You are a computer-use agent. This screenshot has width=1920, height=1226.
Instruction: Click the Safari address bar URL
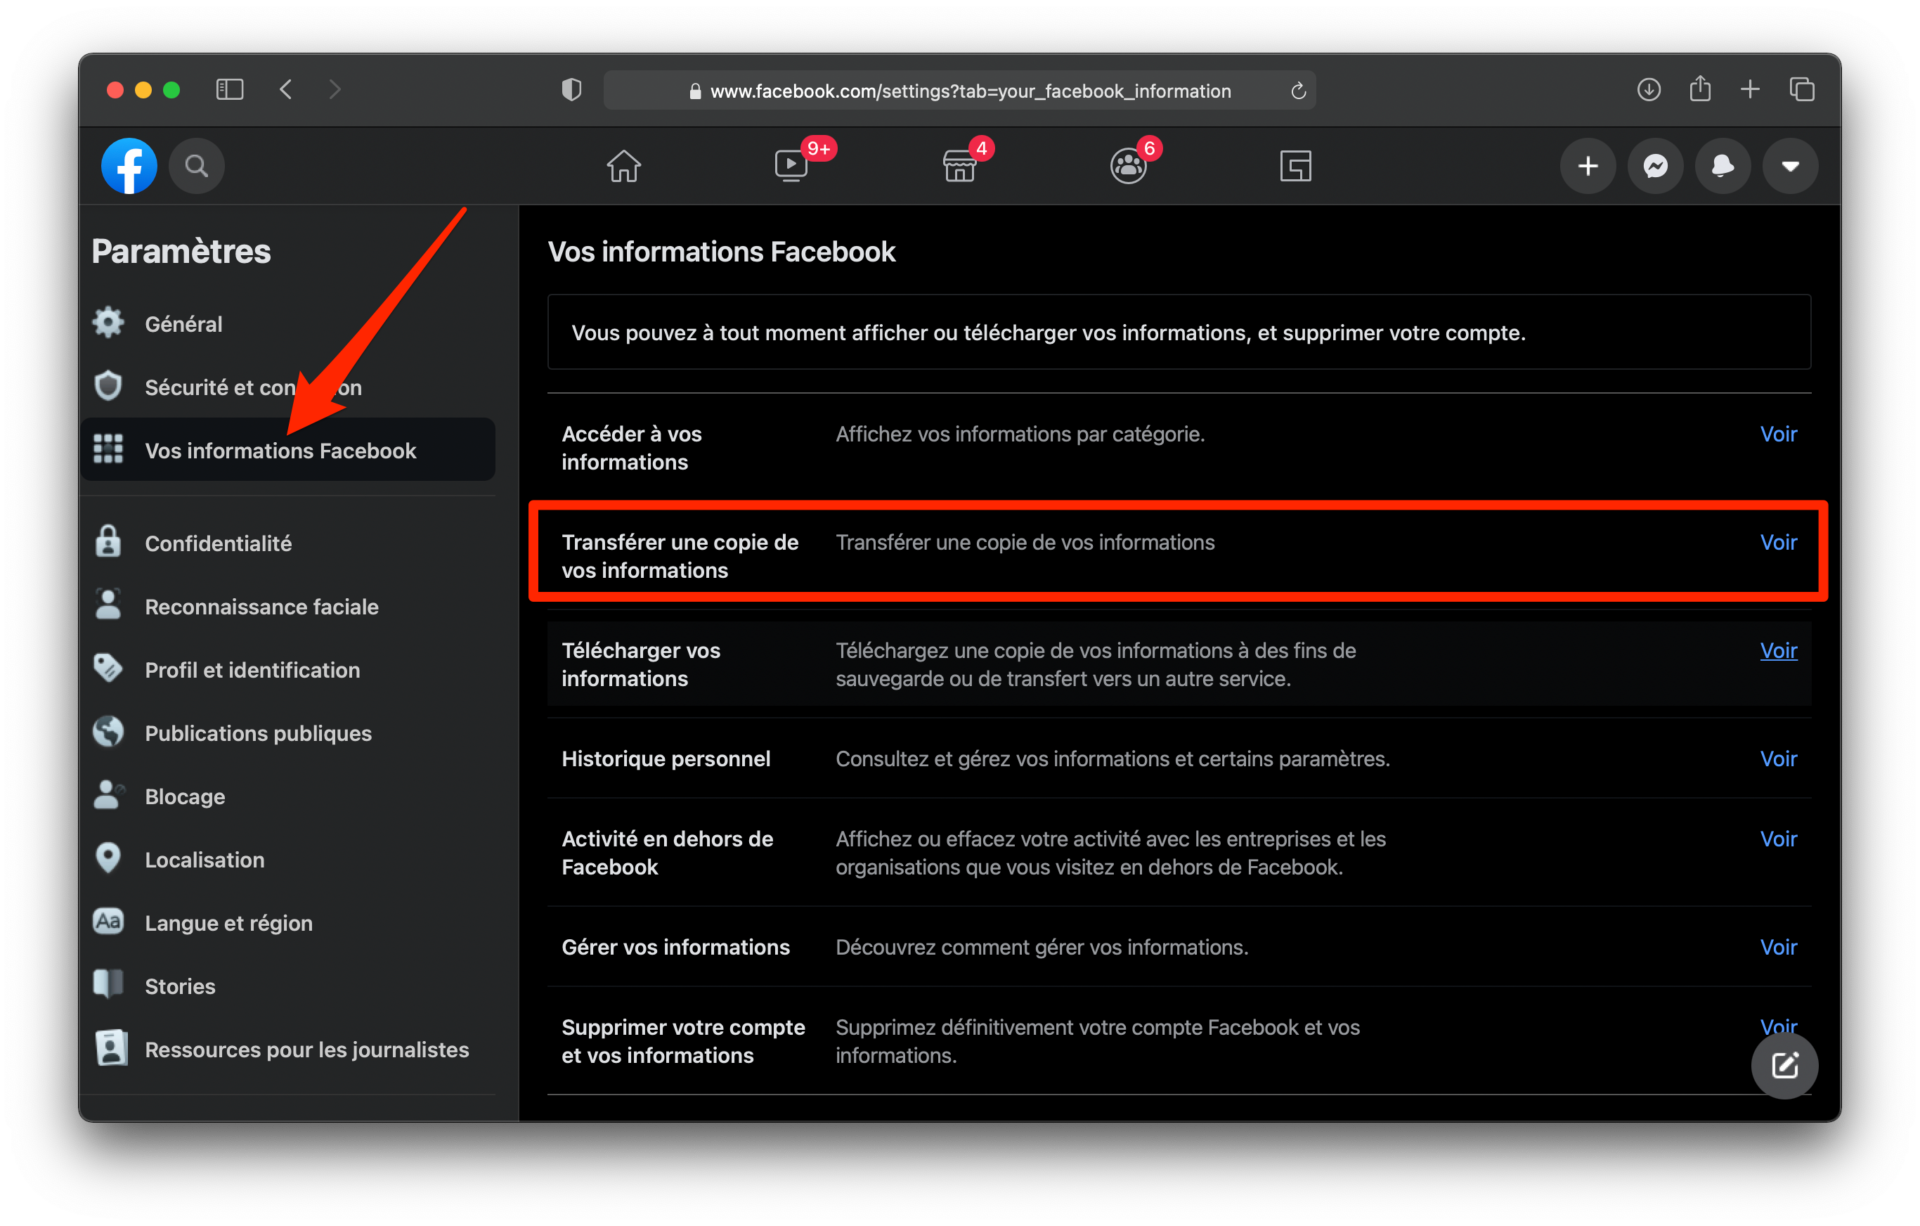(x=970, y=91)
